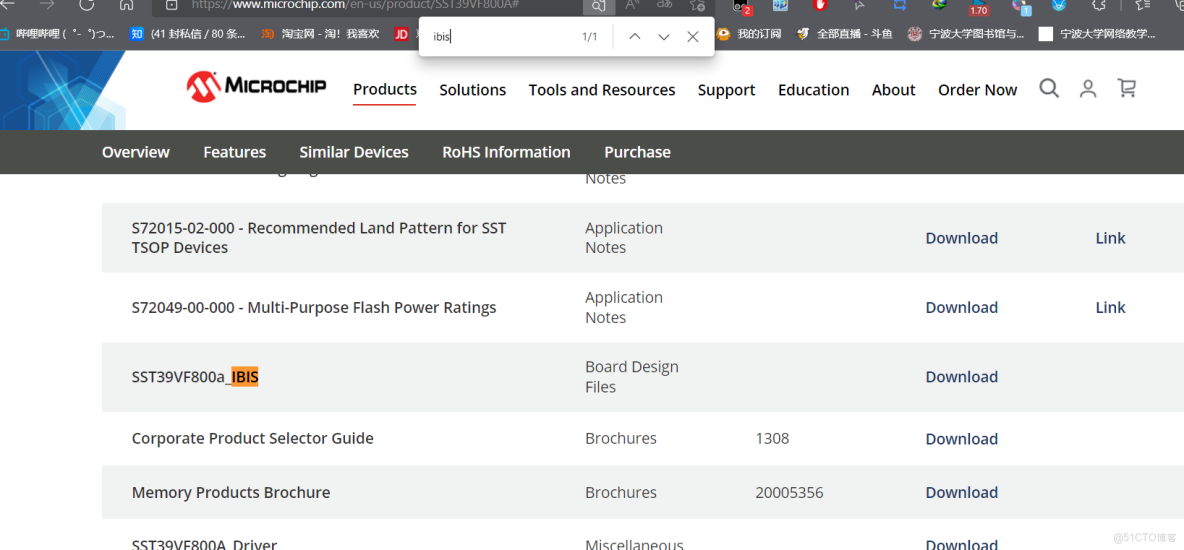This screenshot has width=1184, height=550.
Task: Switch to Similar Devices section tab
Action: click(353, 152)
